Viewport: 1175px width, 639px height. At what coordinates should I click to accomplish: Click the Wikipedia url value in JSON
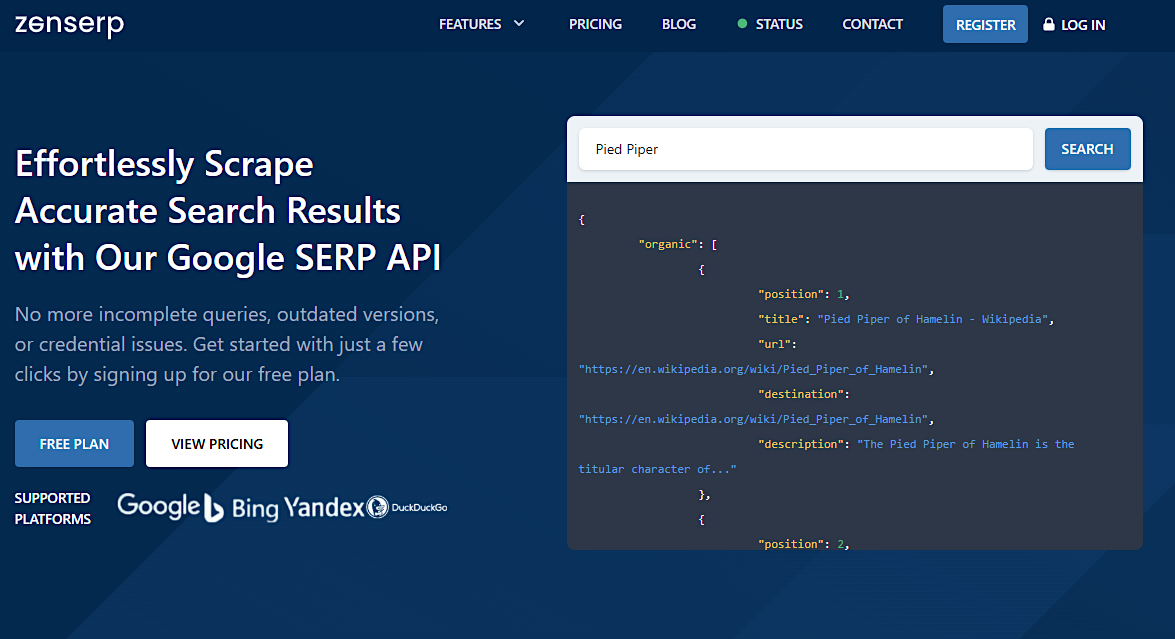point(753,369)
